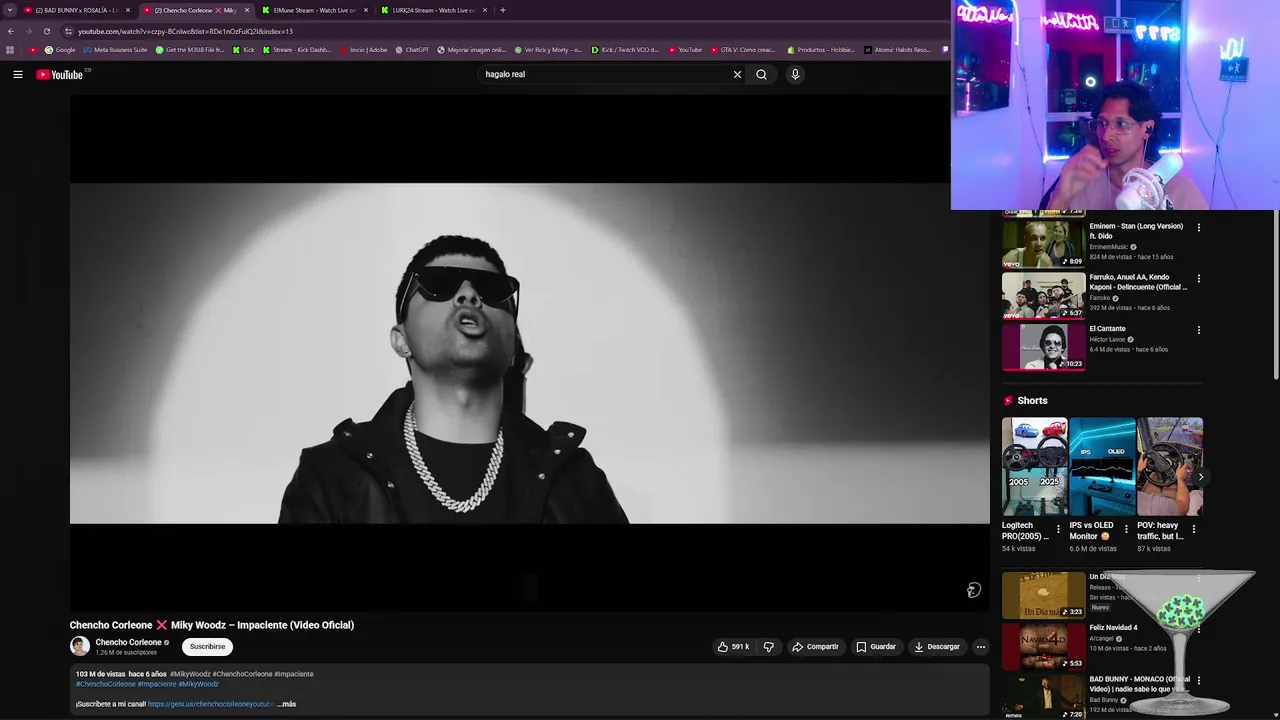
Task: Open options for Farruko Delincuente video
Action: tap(1198, 278)
